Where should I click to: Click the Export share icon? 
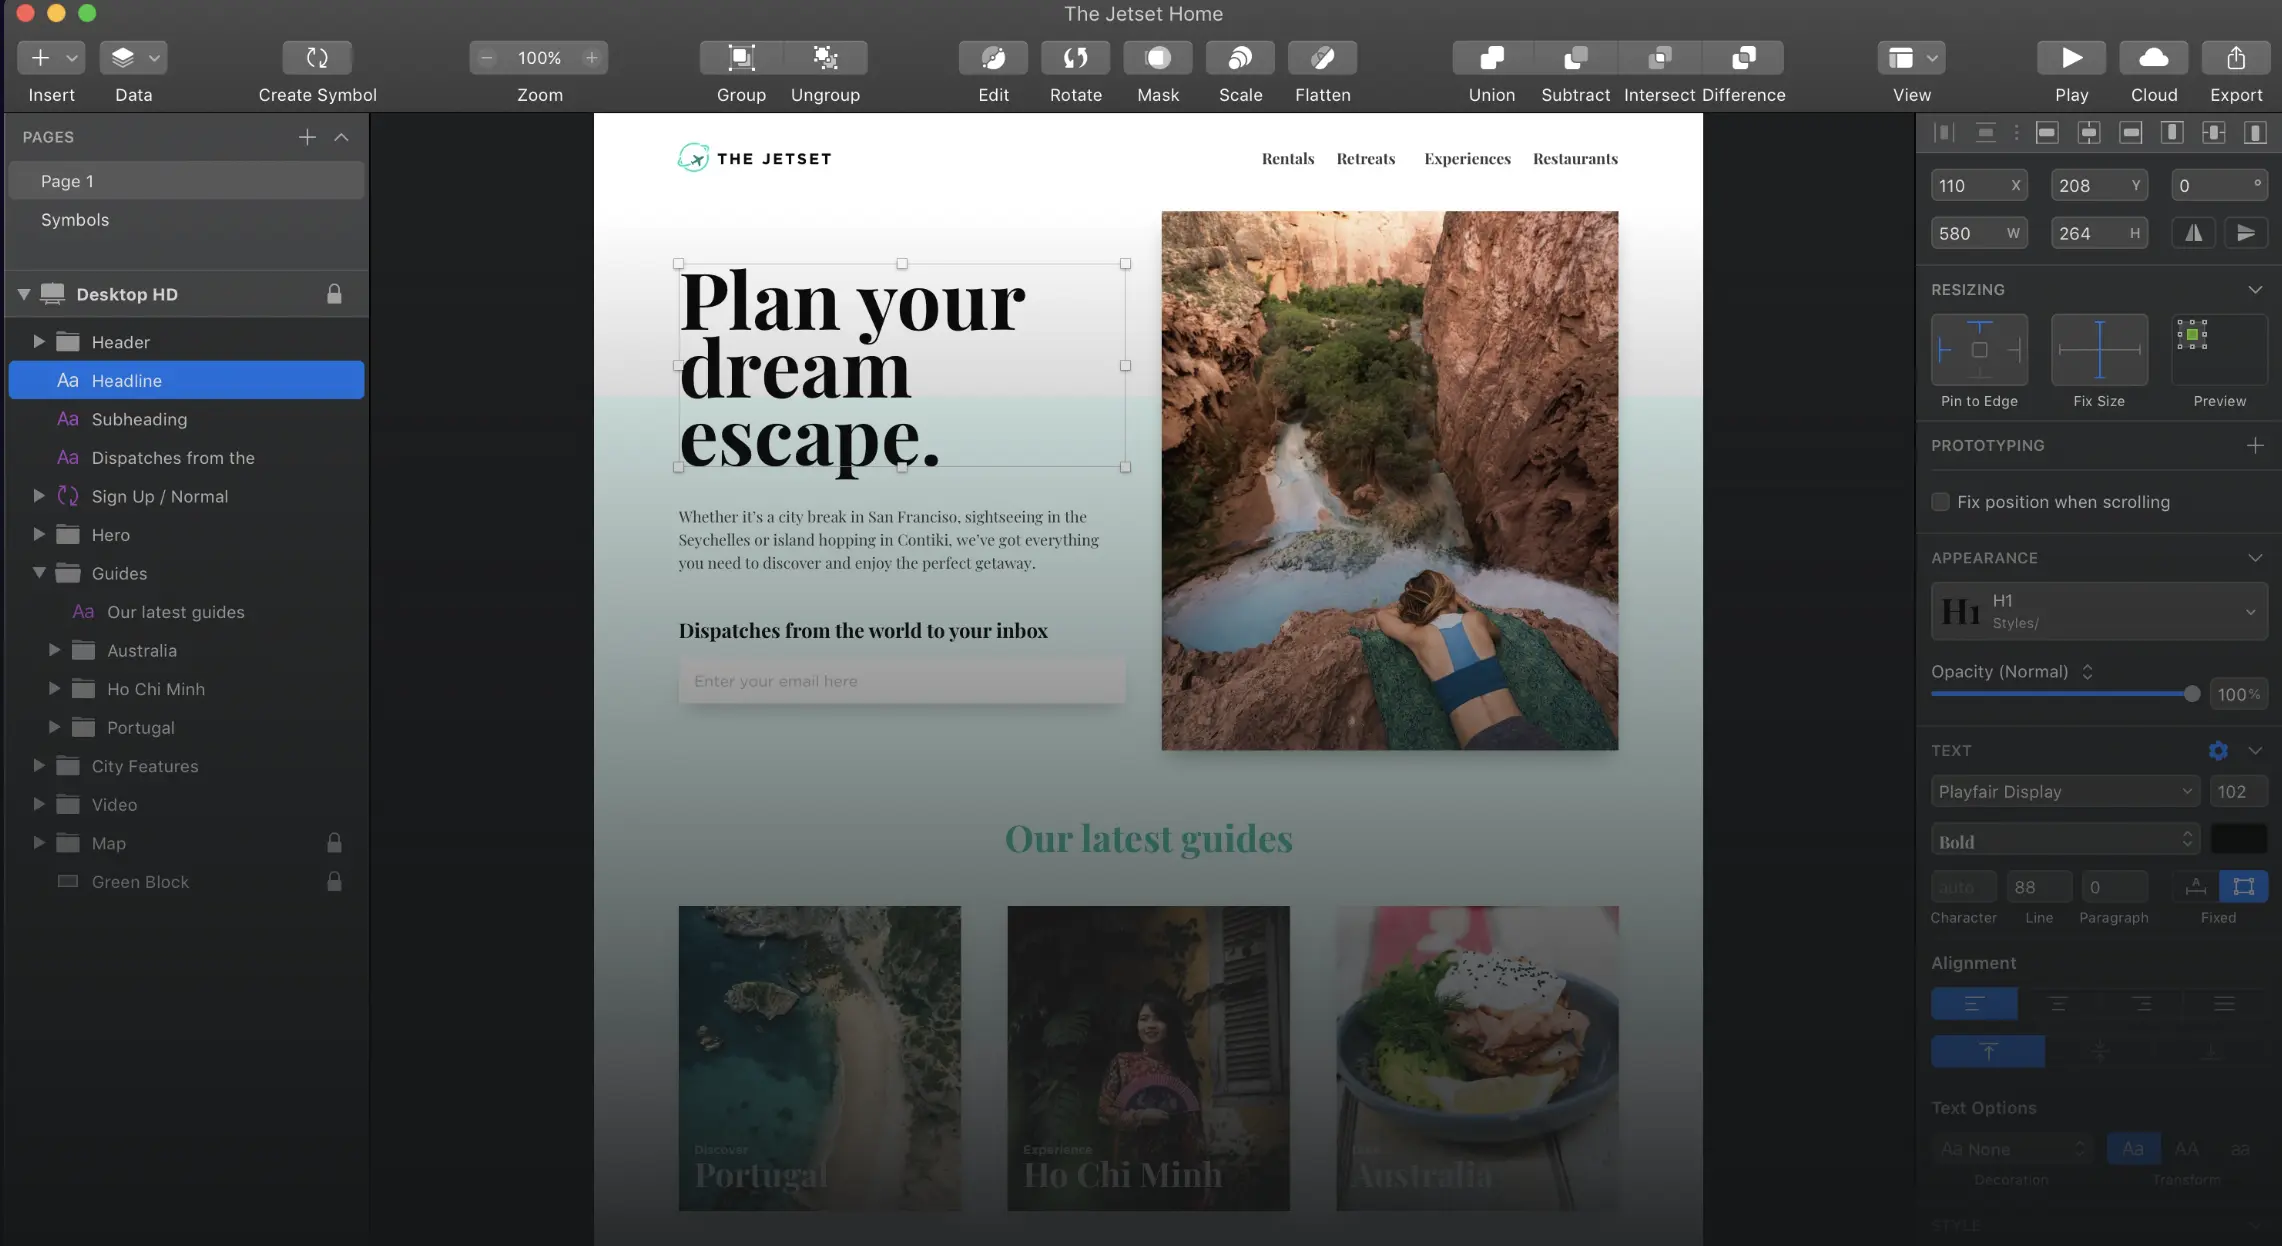[x=2236, y=58]
